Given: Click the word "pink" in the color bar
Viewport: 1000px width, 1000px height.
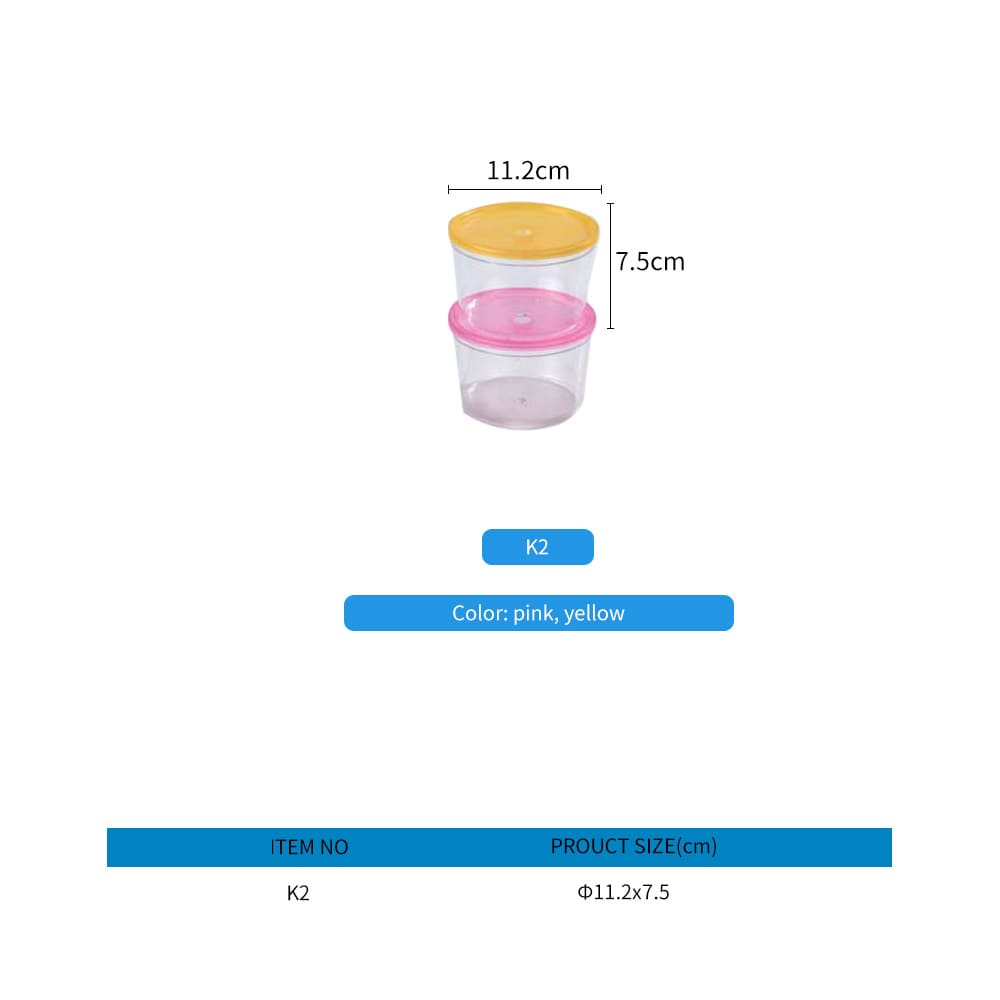Looking at the screenshot, I should (535, 613).
